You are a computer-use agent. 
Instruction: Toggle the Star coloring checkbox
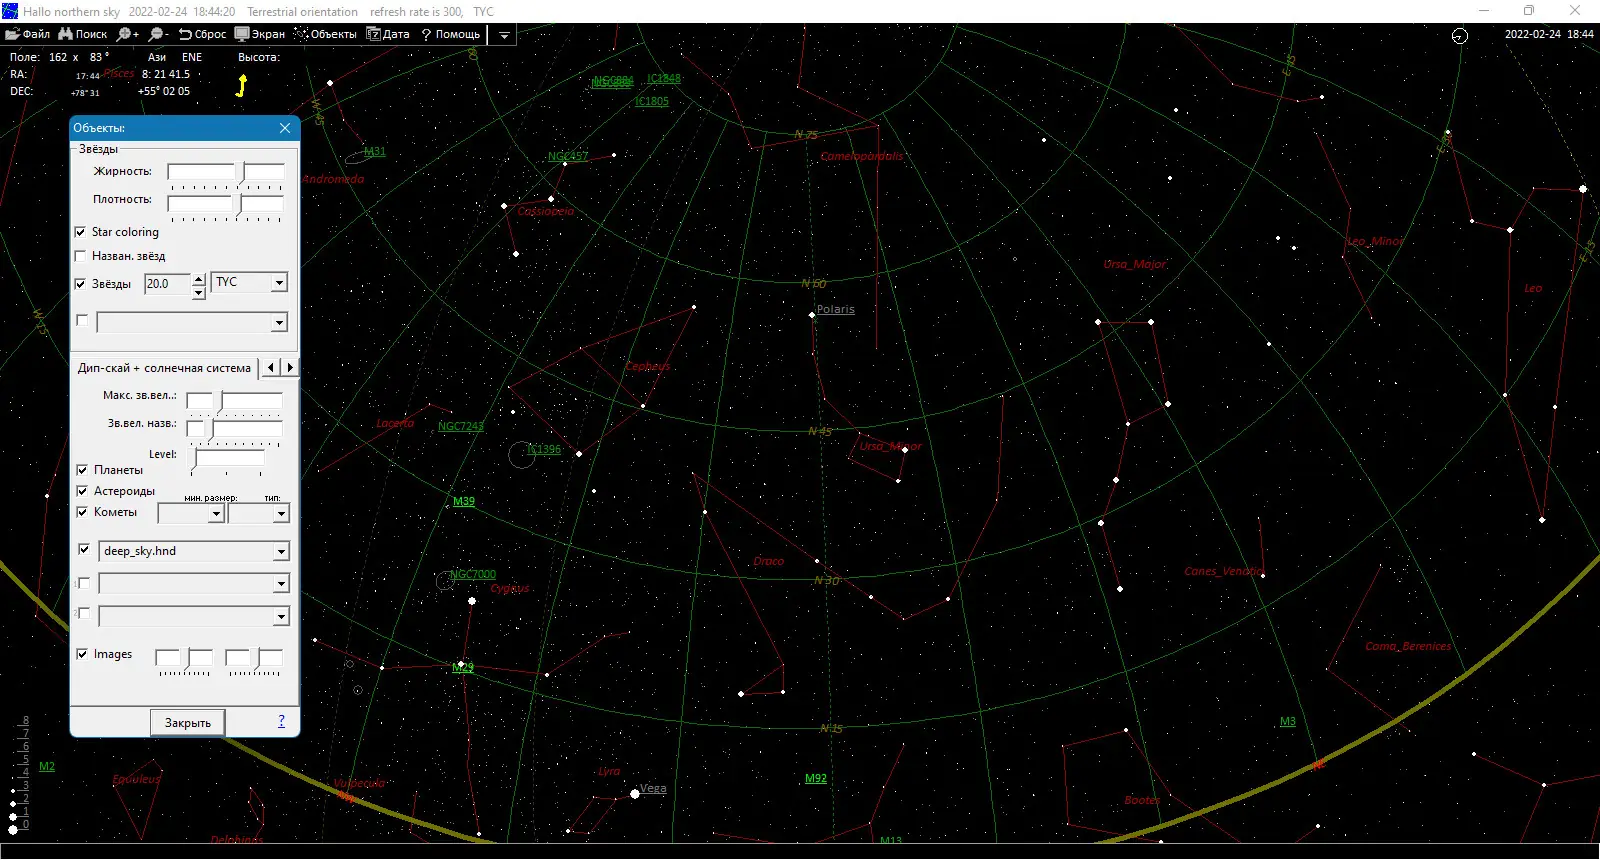81,232
